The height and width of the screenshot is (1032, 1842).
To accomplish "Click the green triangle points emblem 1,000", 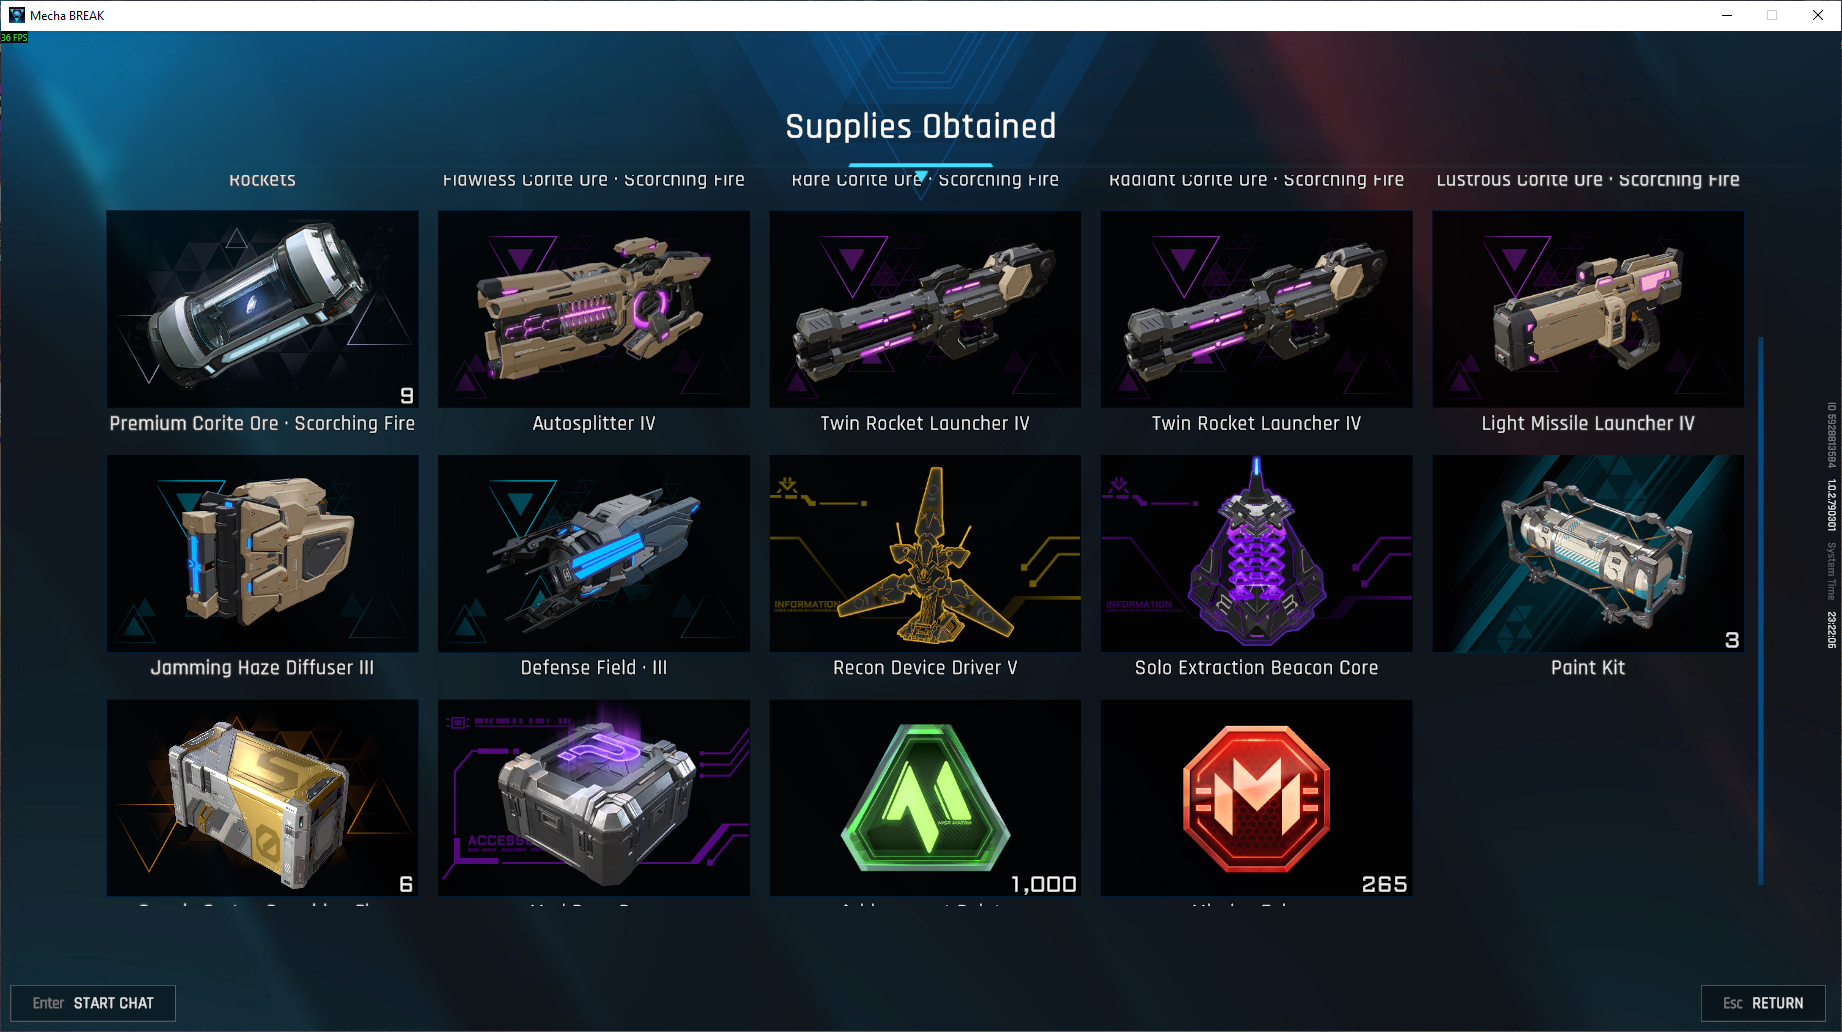I will (x=925, y=798).
